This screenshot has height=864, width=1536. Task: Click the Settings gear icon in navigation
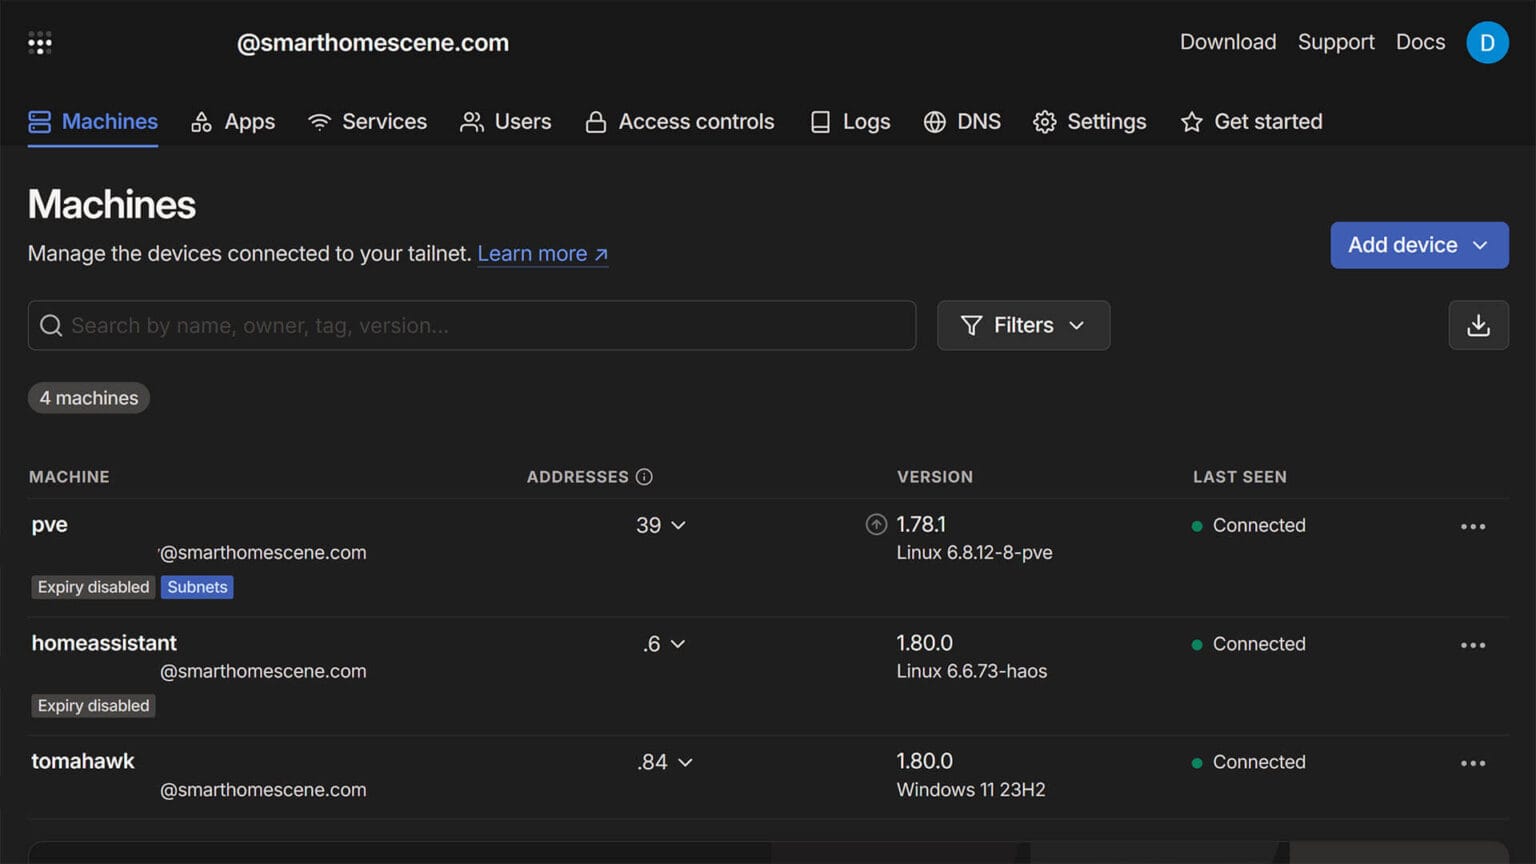(x=1045, y=121)
